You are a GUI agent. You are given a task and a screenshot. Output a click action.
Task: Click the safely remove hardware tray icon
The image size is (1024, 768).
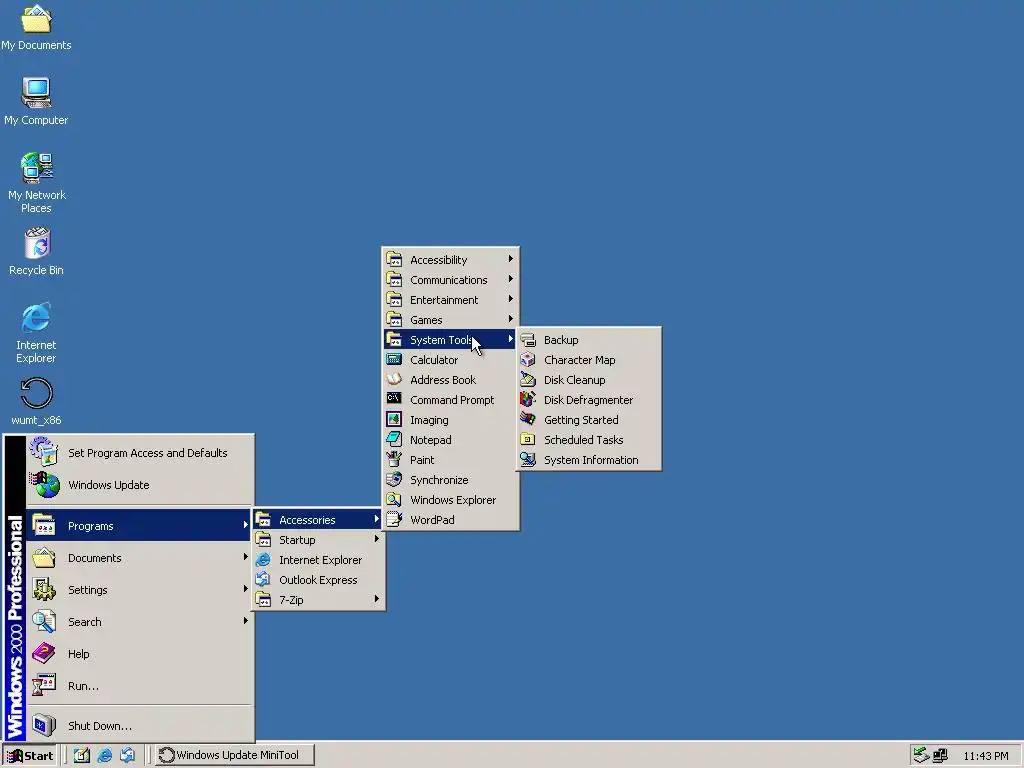921,755
